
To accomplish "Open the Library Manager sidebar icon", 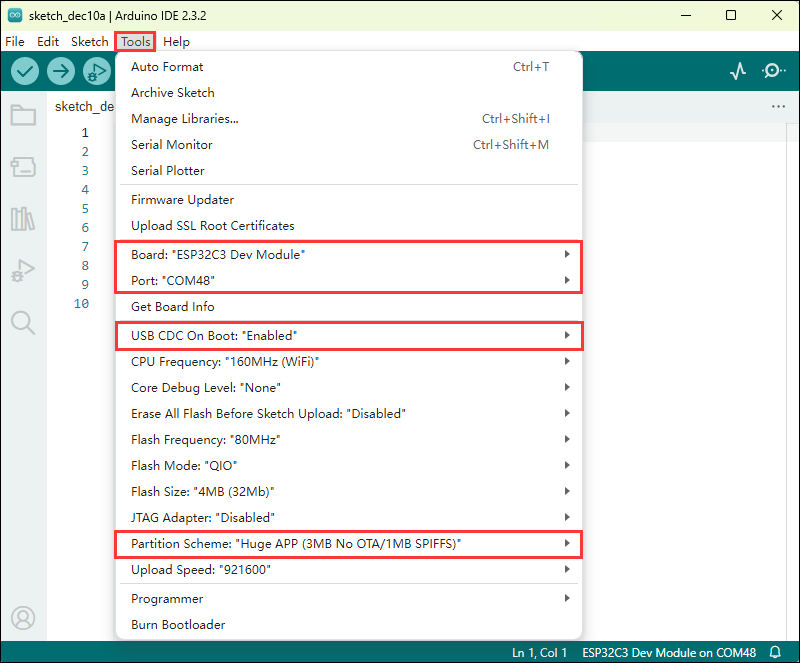I will pyautogui.click(x=23, y=219).
